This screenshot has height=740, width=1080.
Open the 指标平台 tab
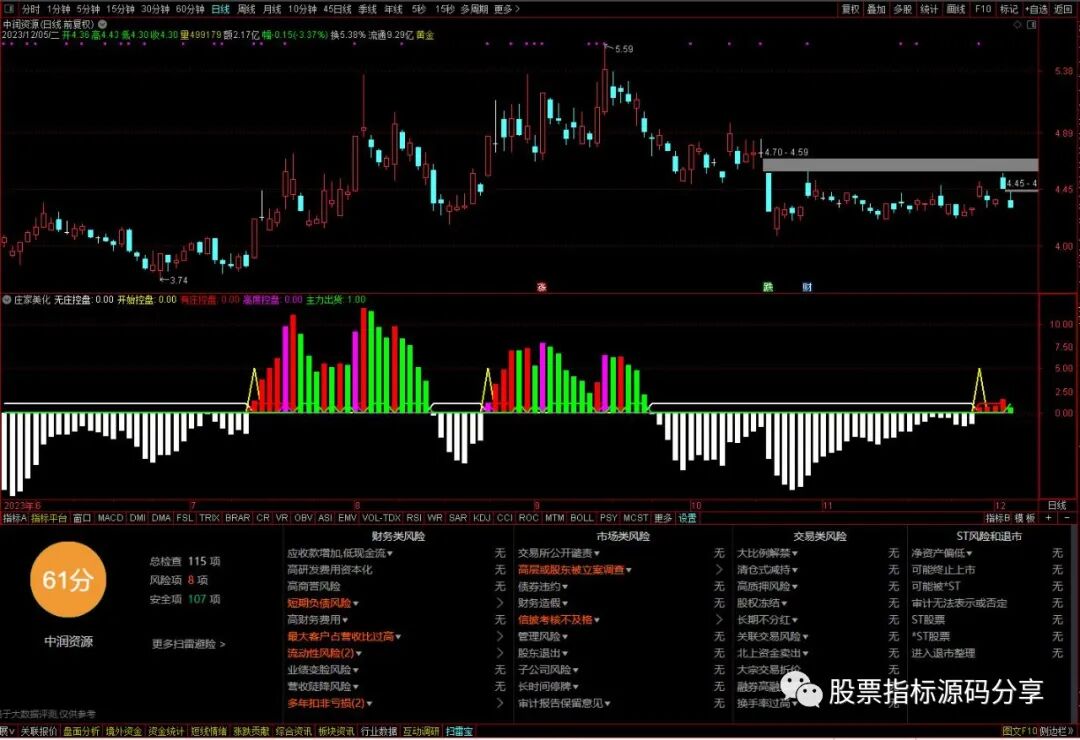(x=49, y=518)
